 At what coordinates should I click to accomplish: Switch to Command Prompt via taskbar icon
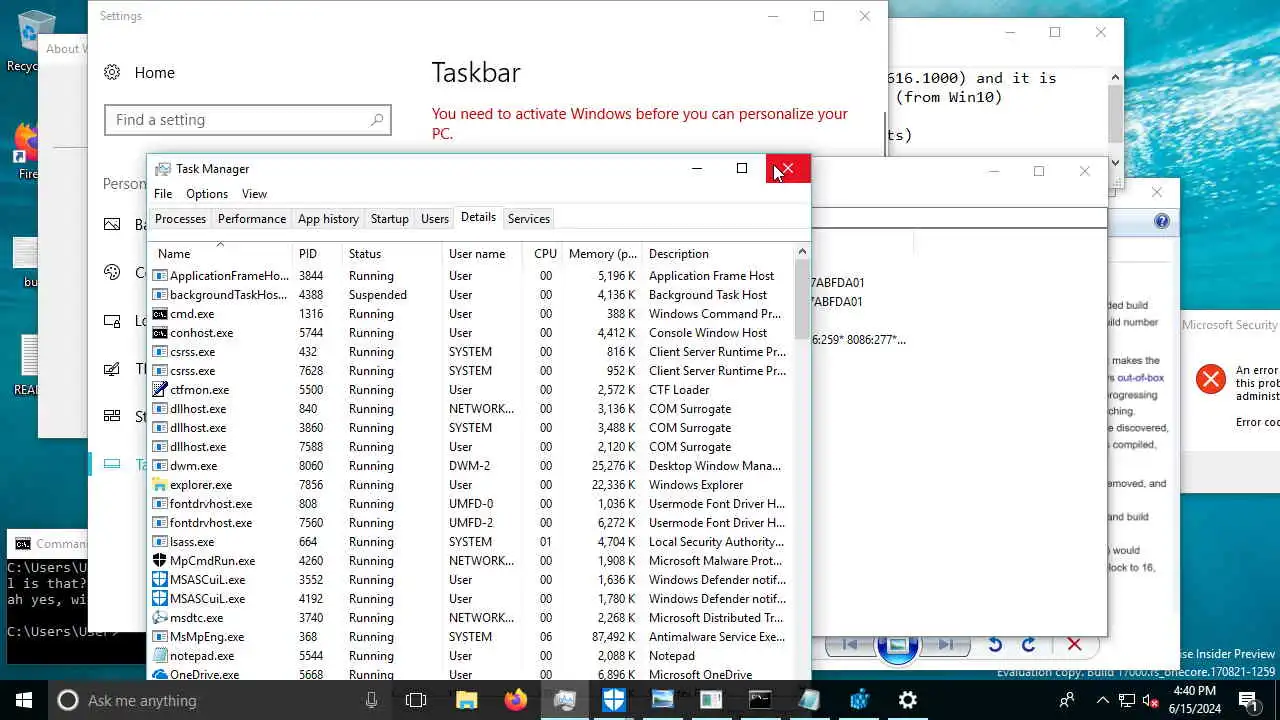pyautogui.click(x=760, y=701)
